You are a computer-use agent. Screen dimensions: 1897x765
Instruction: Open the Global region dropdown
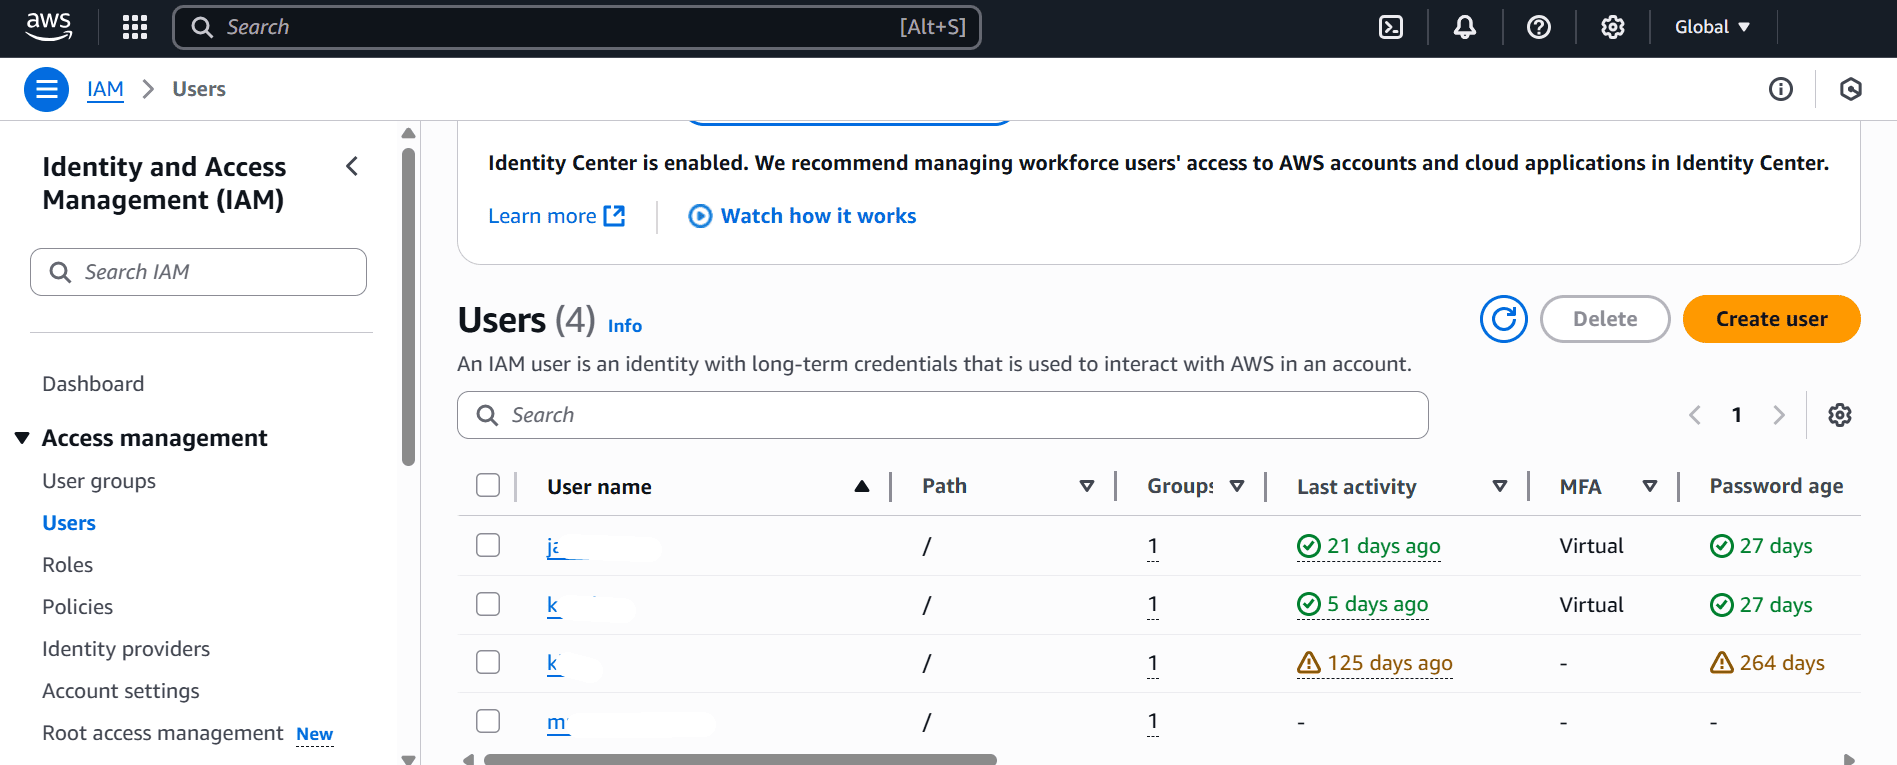[1712, 27]
